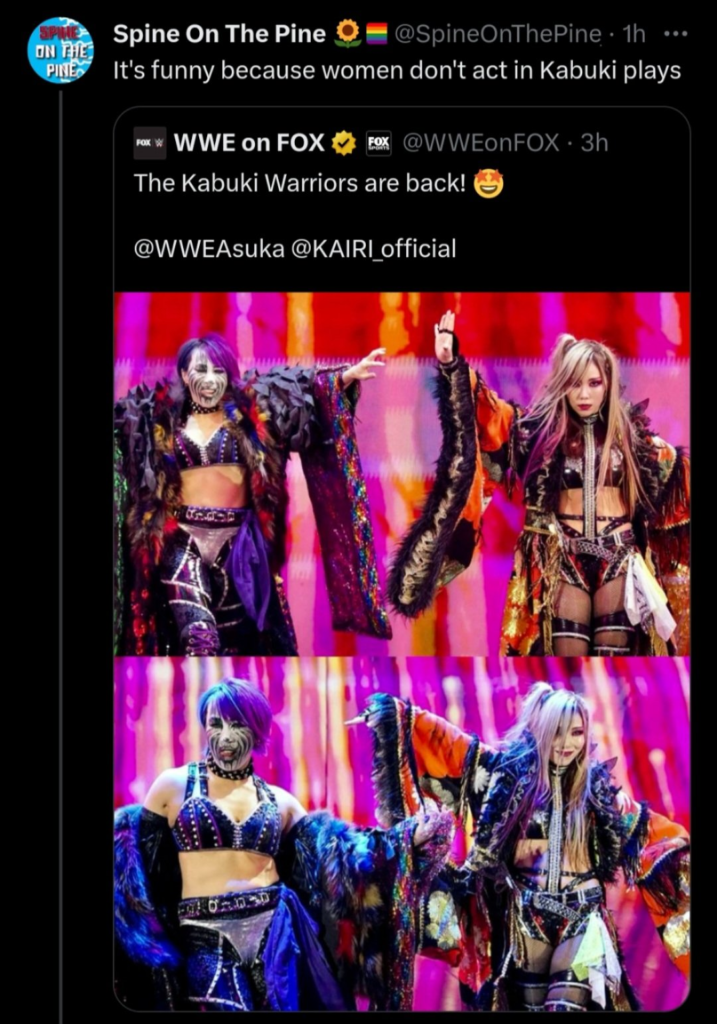
Task: Click "The Kabuki Warriors are back!" text
Action: (300, 184)
